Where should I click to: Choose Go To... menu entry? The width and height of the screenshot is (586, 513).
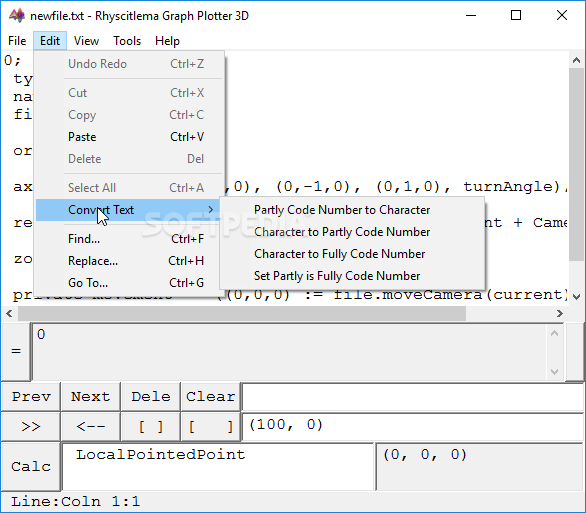[x=129, y=283]
